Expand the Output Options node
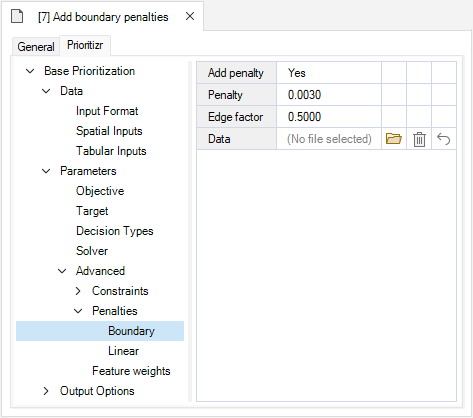 [46, 391]
